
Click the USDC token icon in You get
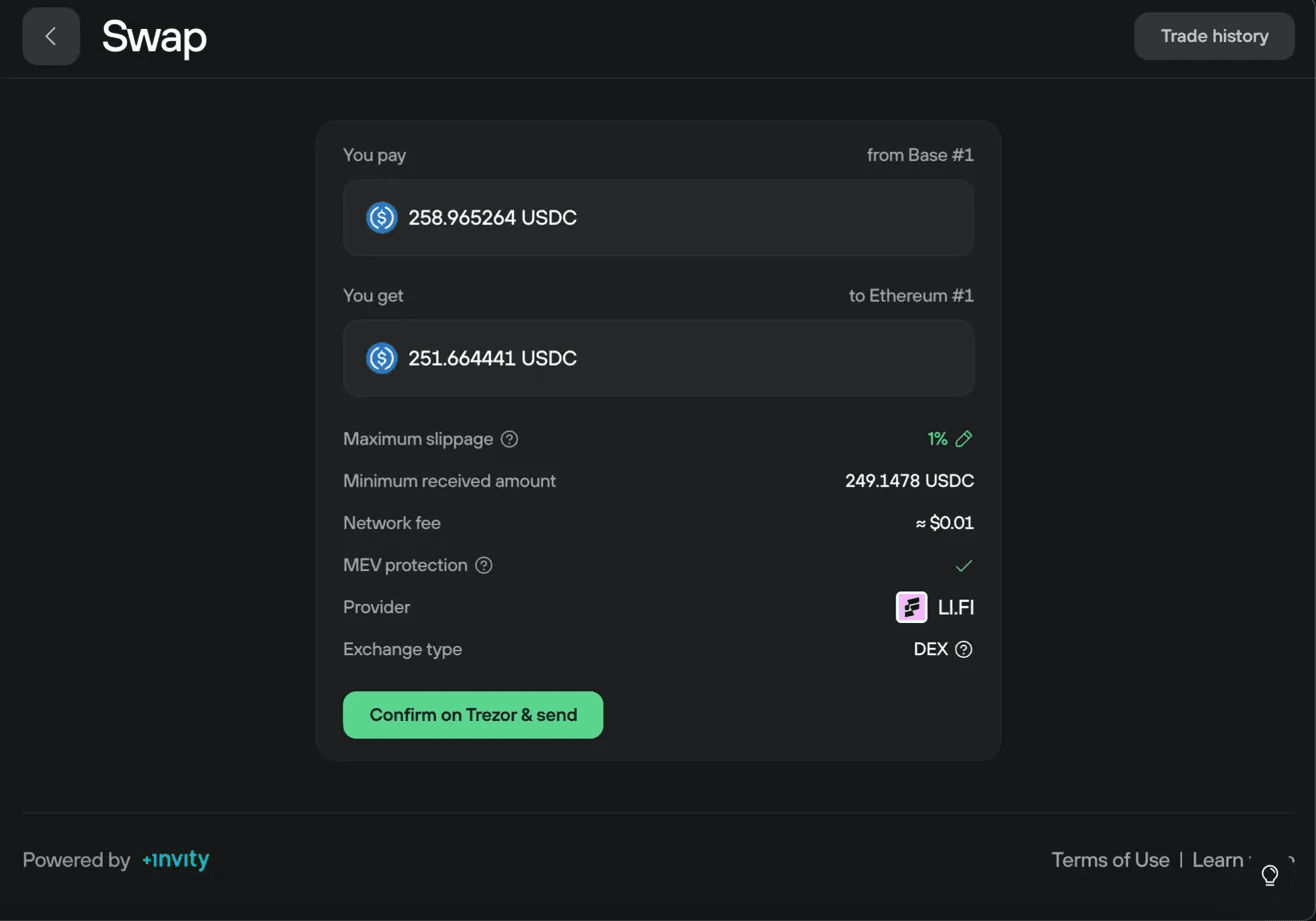click(x=381, y=357)
